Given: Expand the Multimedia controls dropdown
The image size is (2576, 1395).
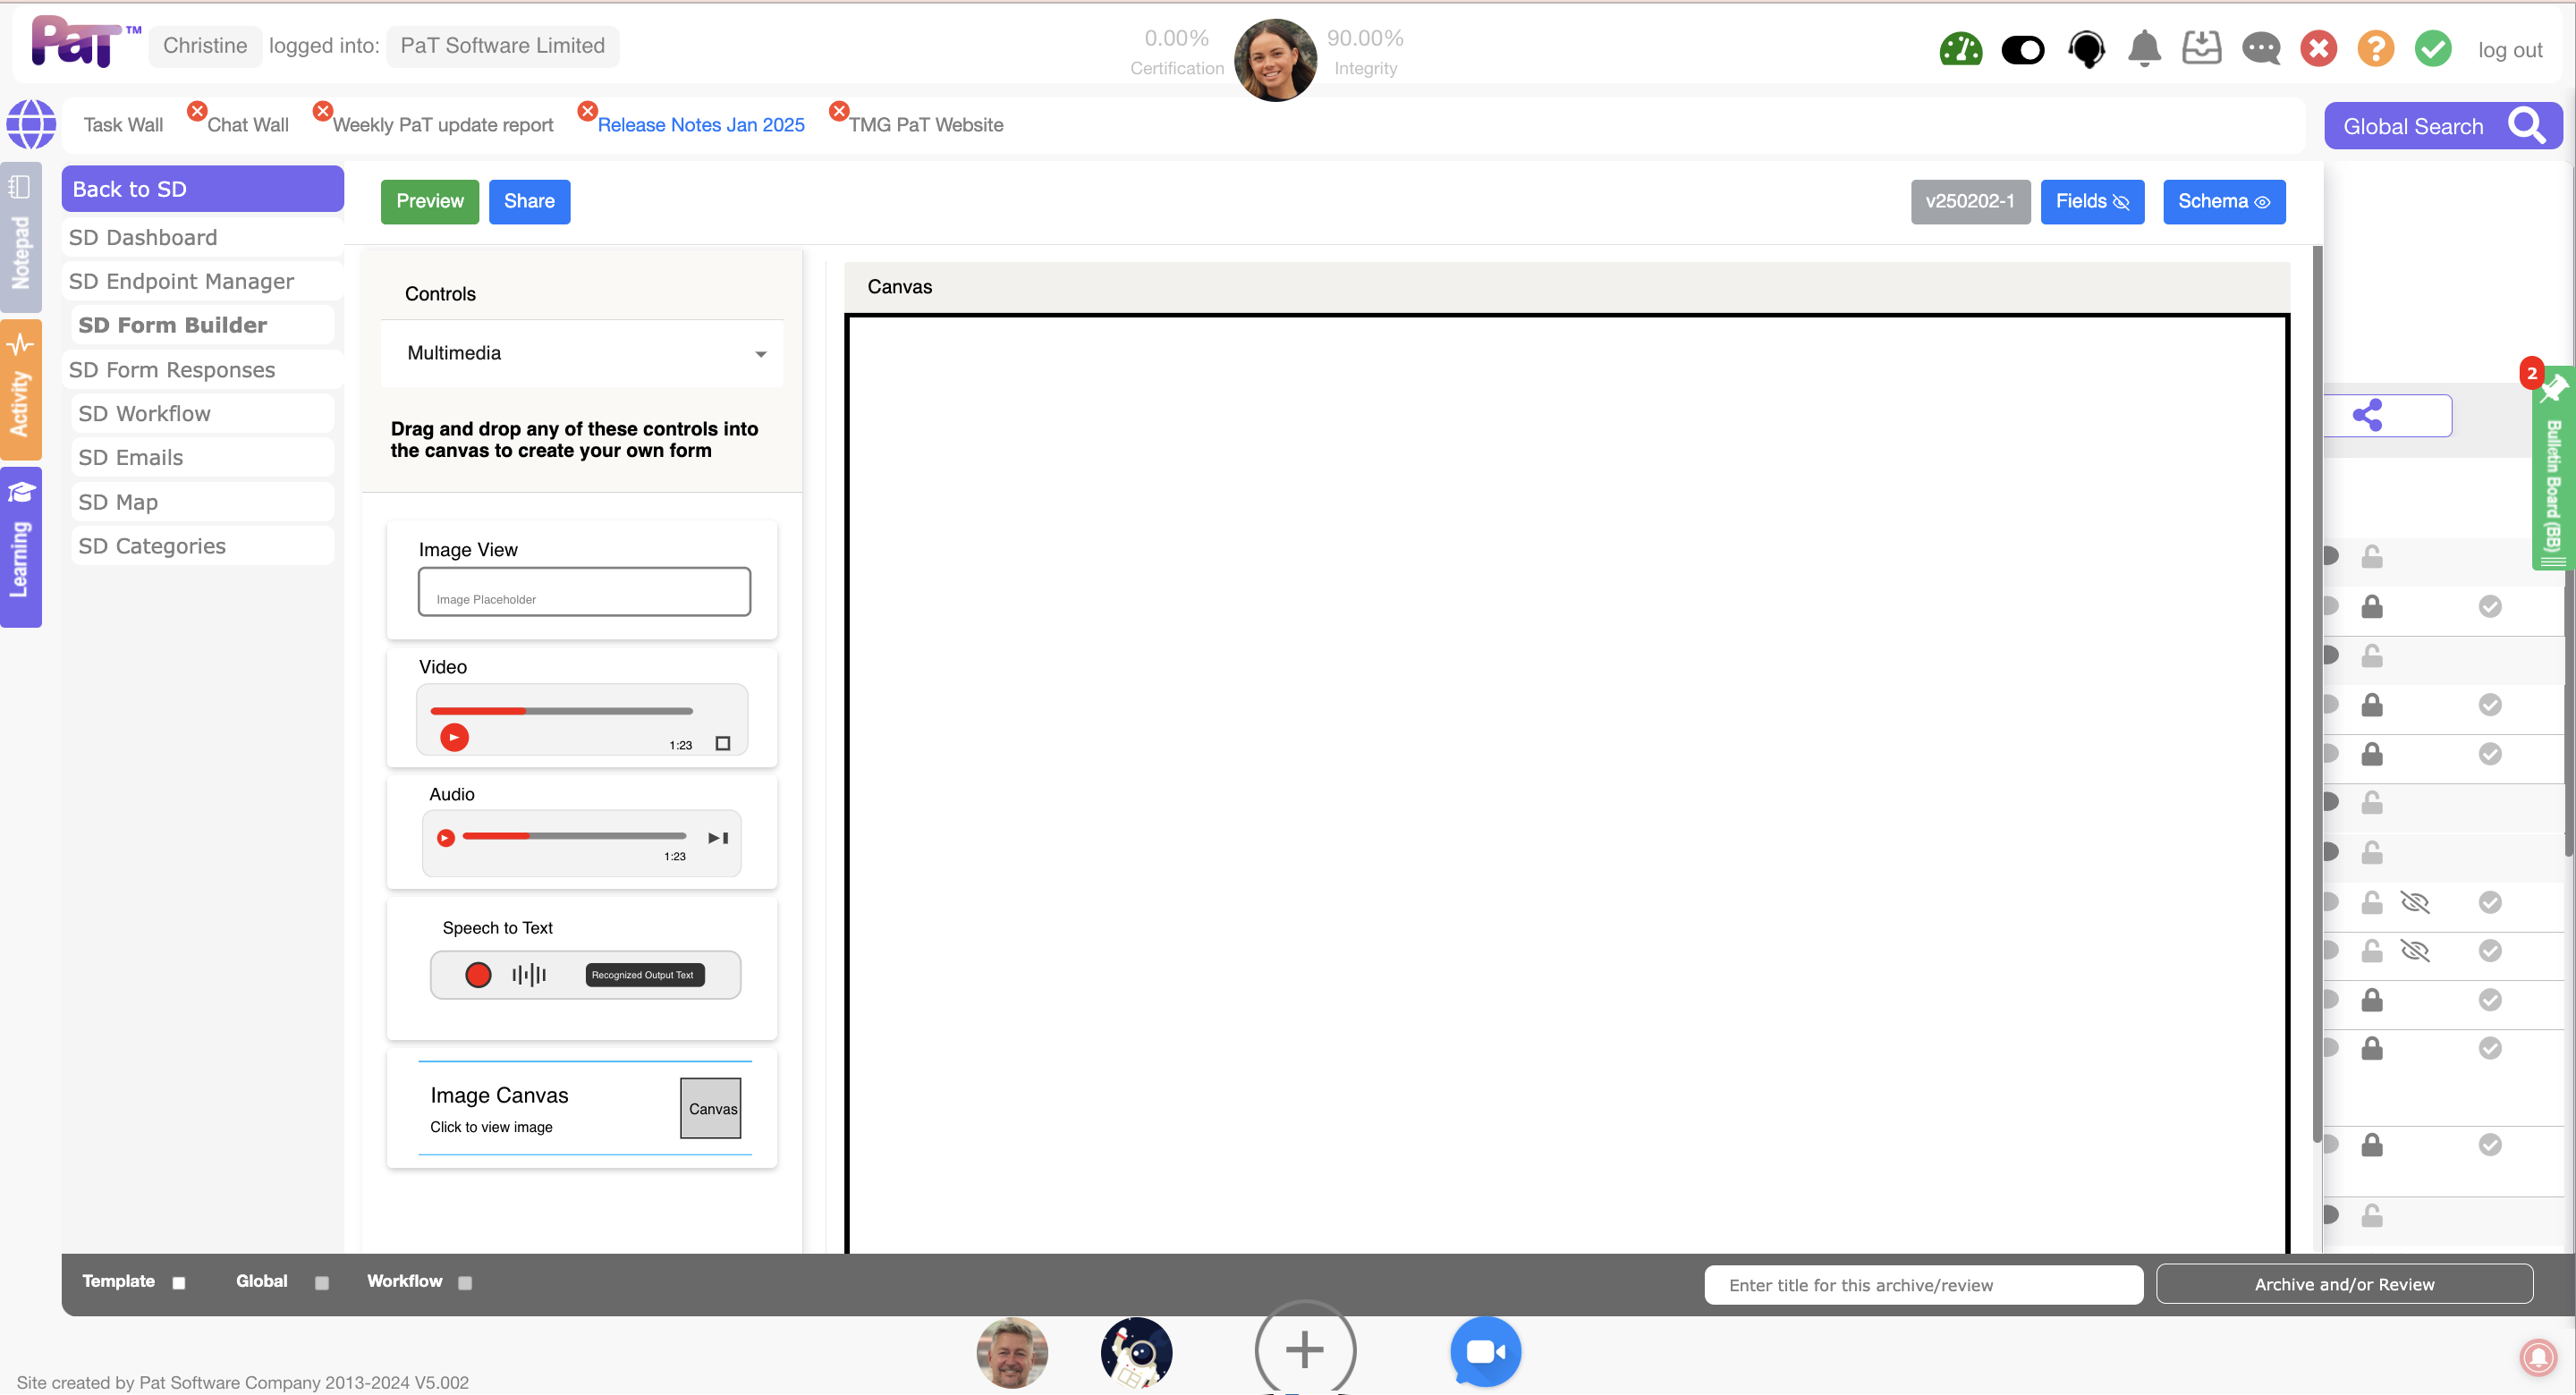Looking at the screenshot, I should click(x=582, y=353).
